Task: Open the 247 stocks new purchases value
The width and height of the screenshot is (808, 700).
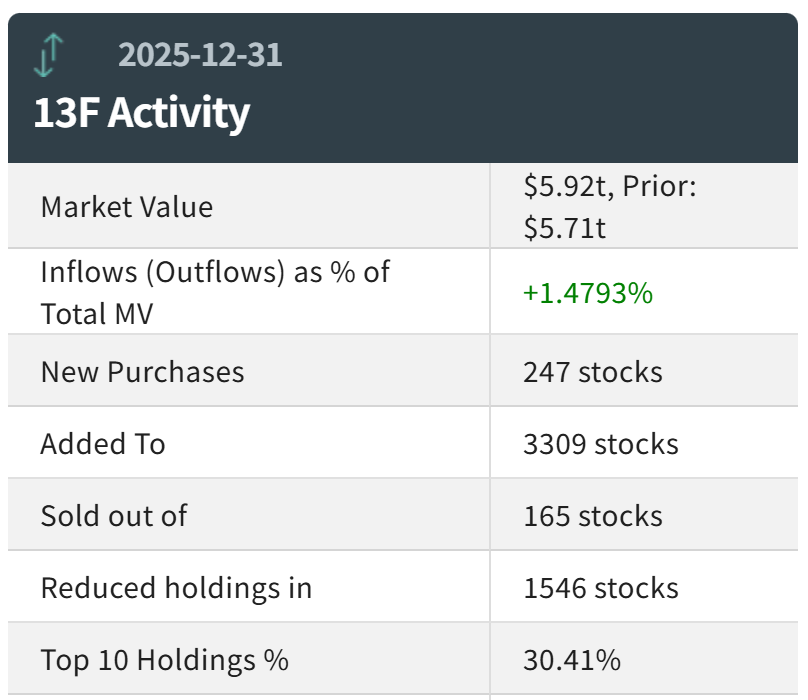Action: click(592, 371)
